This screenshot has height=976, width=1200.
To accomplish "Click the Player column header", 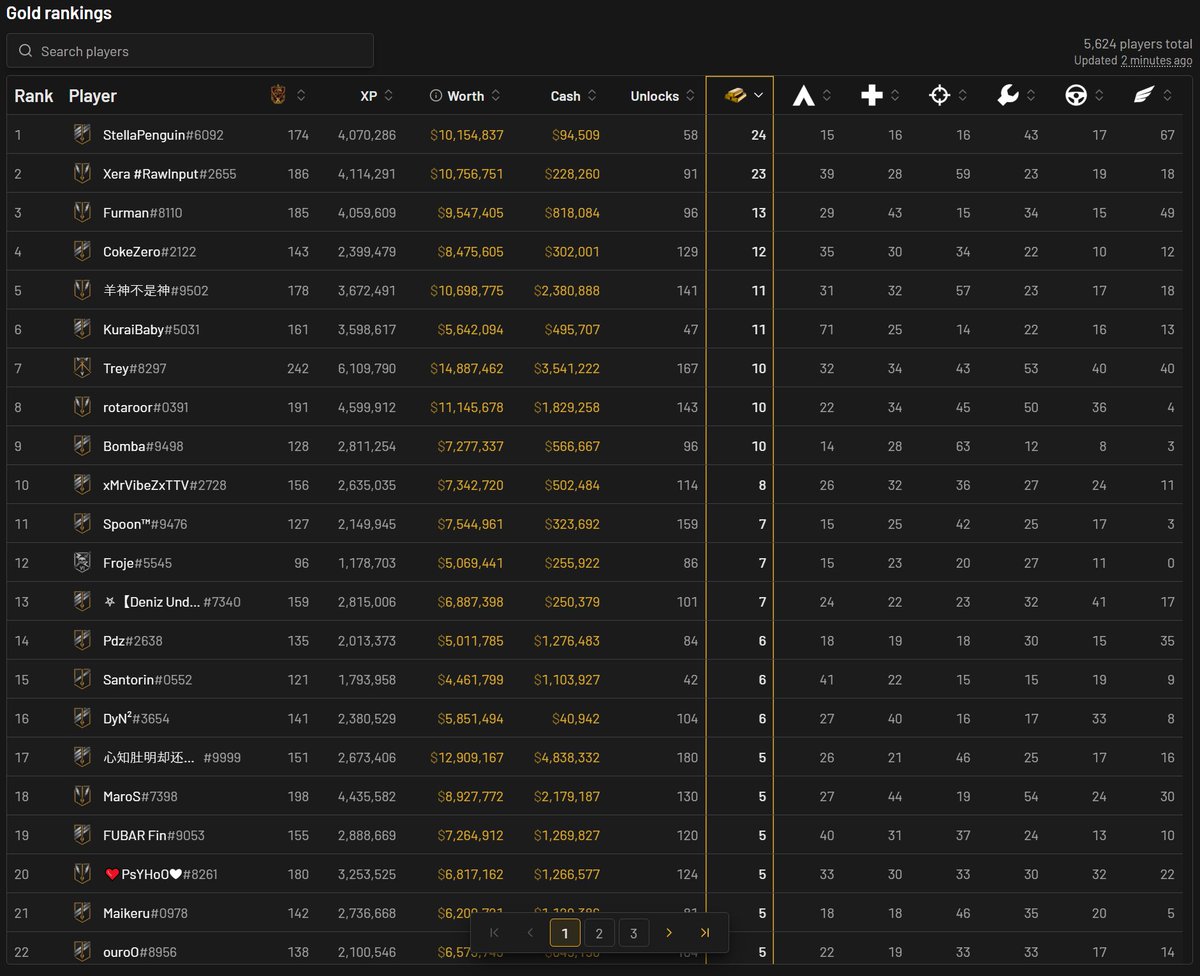I will click(x=93, y=96).
